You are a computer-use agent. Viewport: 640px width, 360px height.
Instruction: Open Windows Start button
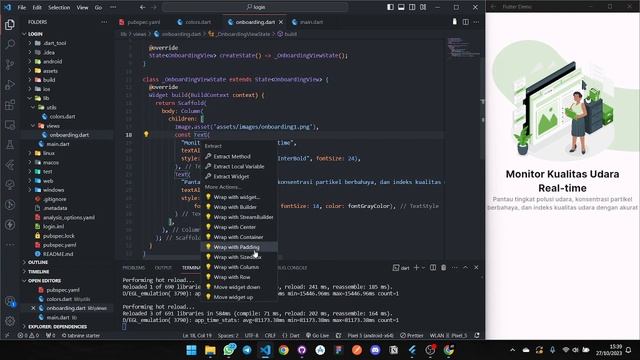pos(191,350)
